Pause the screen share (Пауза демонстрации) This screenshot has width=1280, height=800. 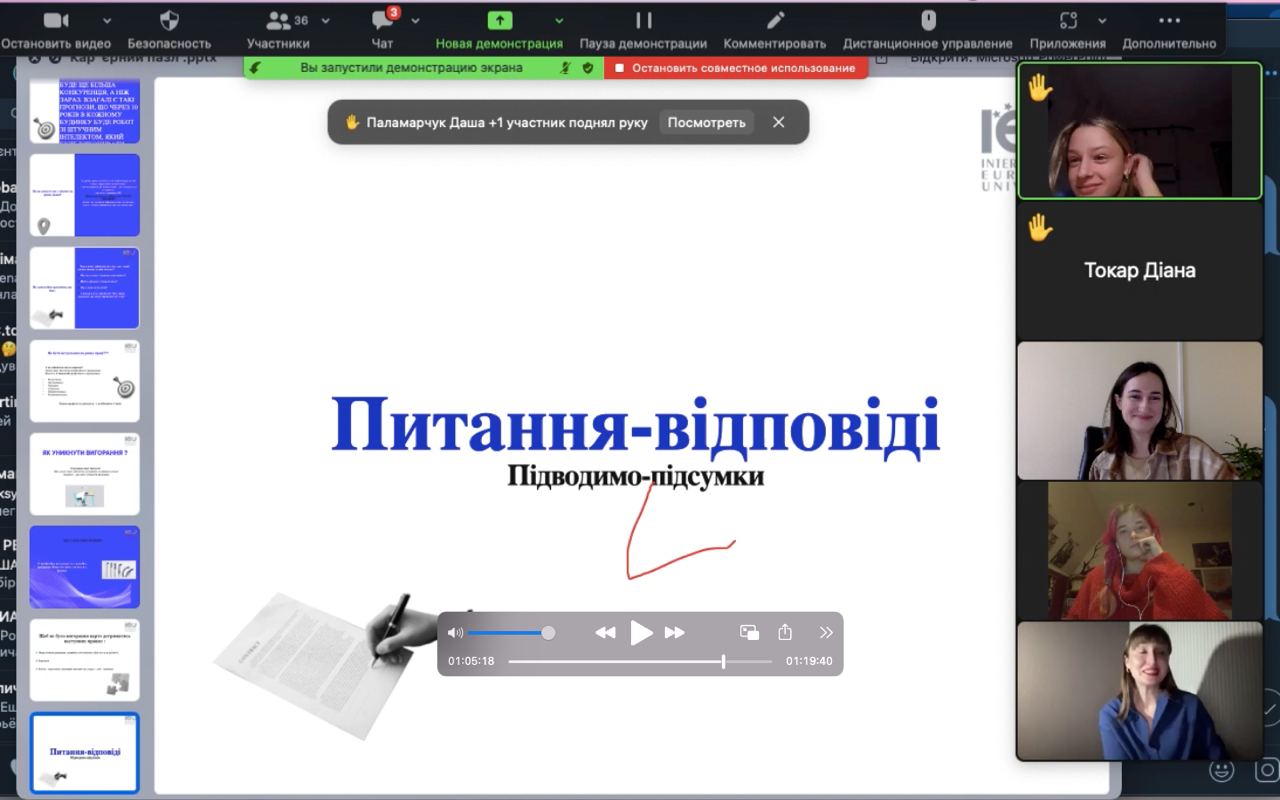(643, 21)
